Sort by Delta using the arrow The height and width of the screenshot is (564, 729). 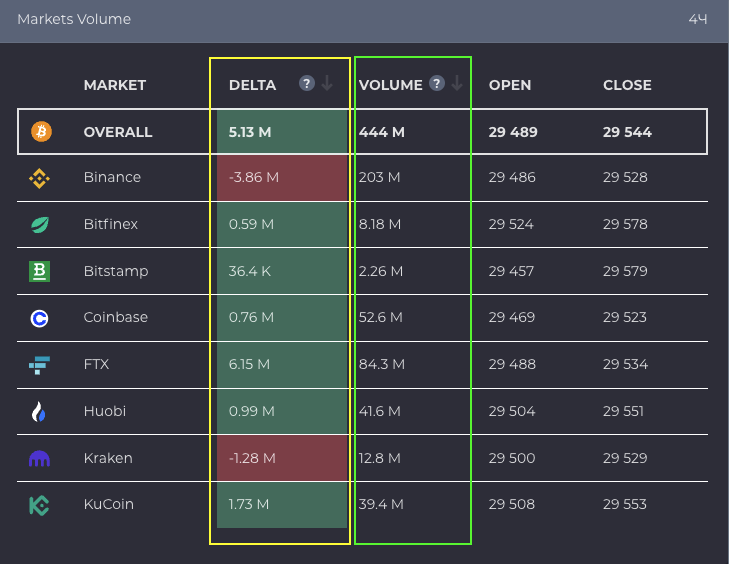[x=327, y=84]
